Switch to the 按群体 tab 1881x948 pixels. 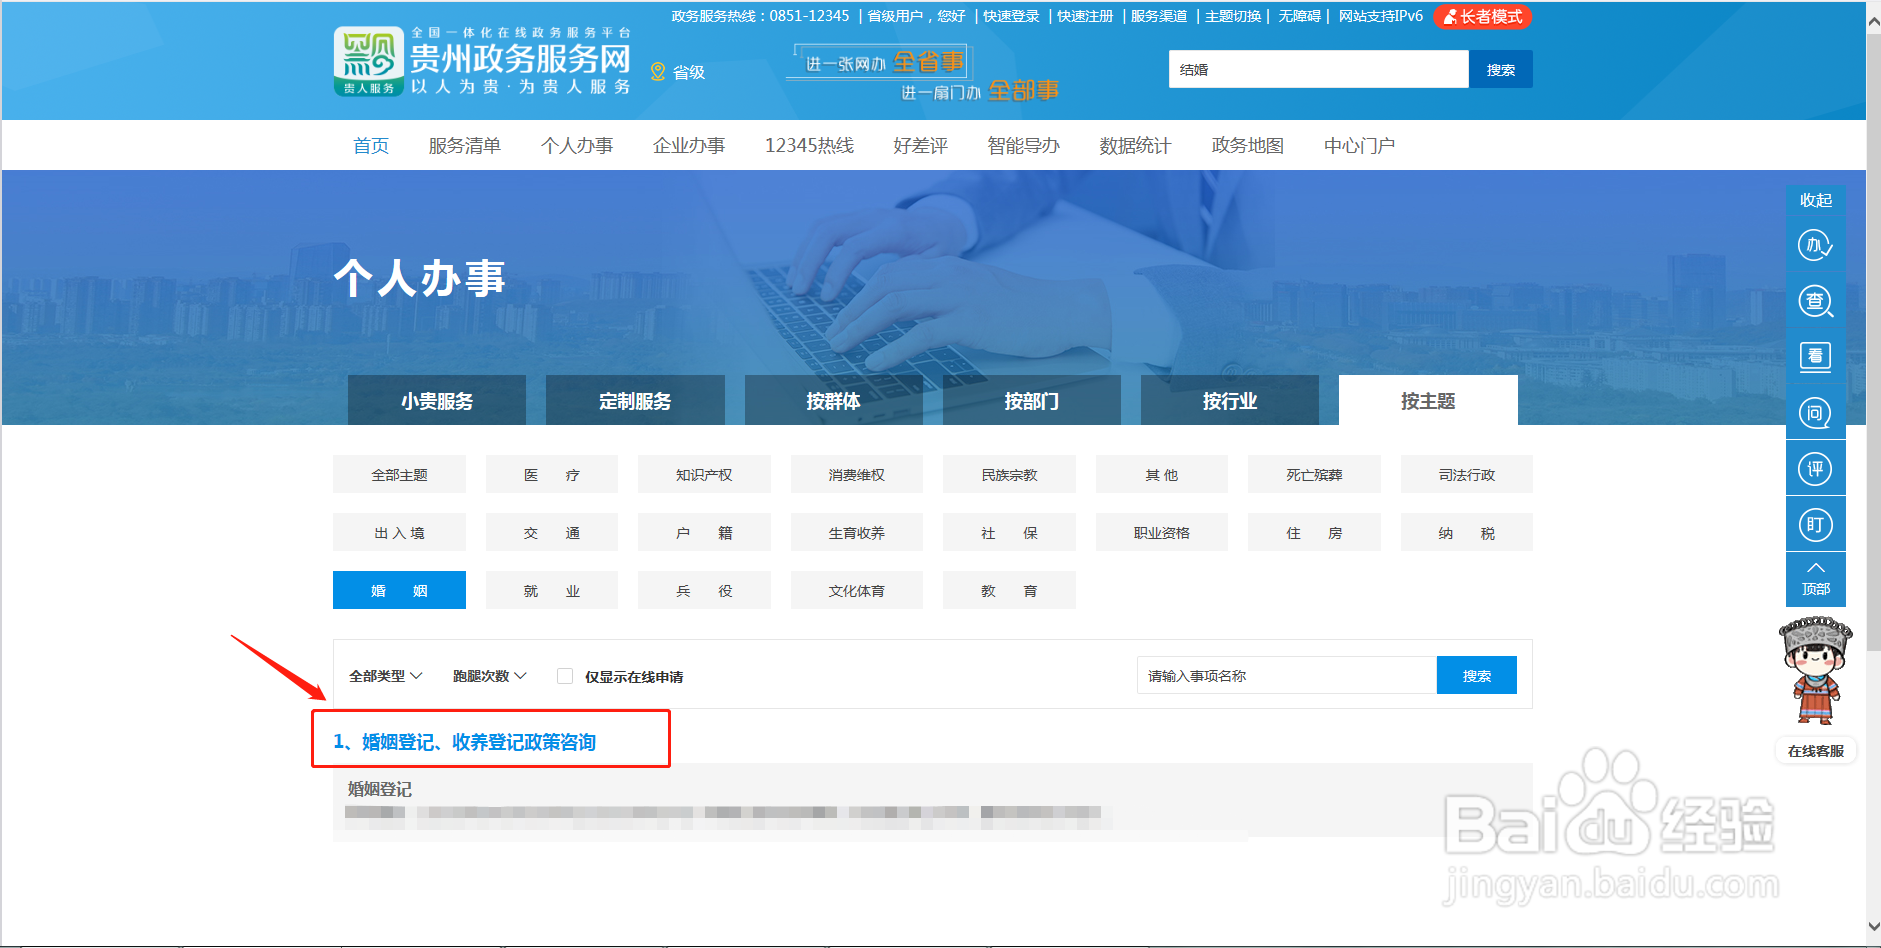(833, 400)
